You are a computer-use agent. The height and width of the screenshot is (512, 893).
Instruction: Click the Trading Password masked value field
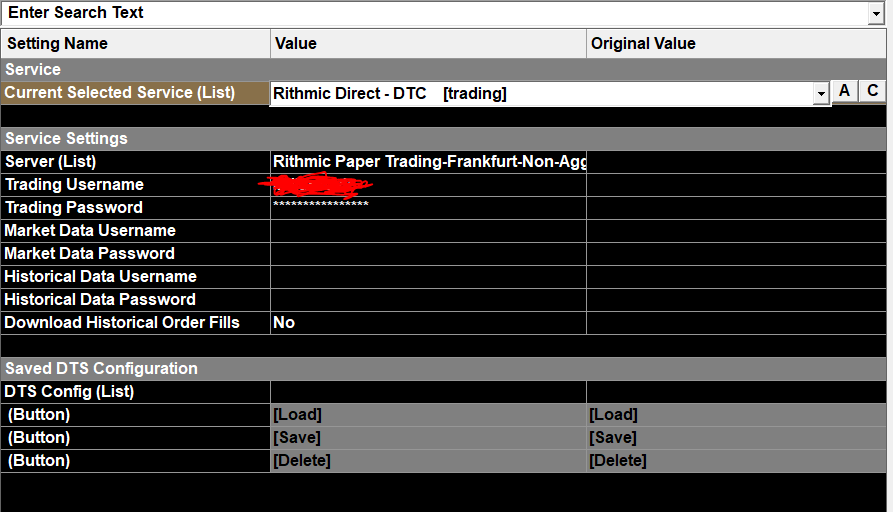428,208
